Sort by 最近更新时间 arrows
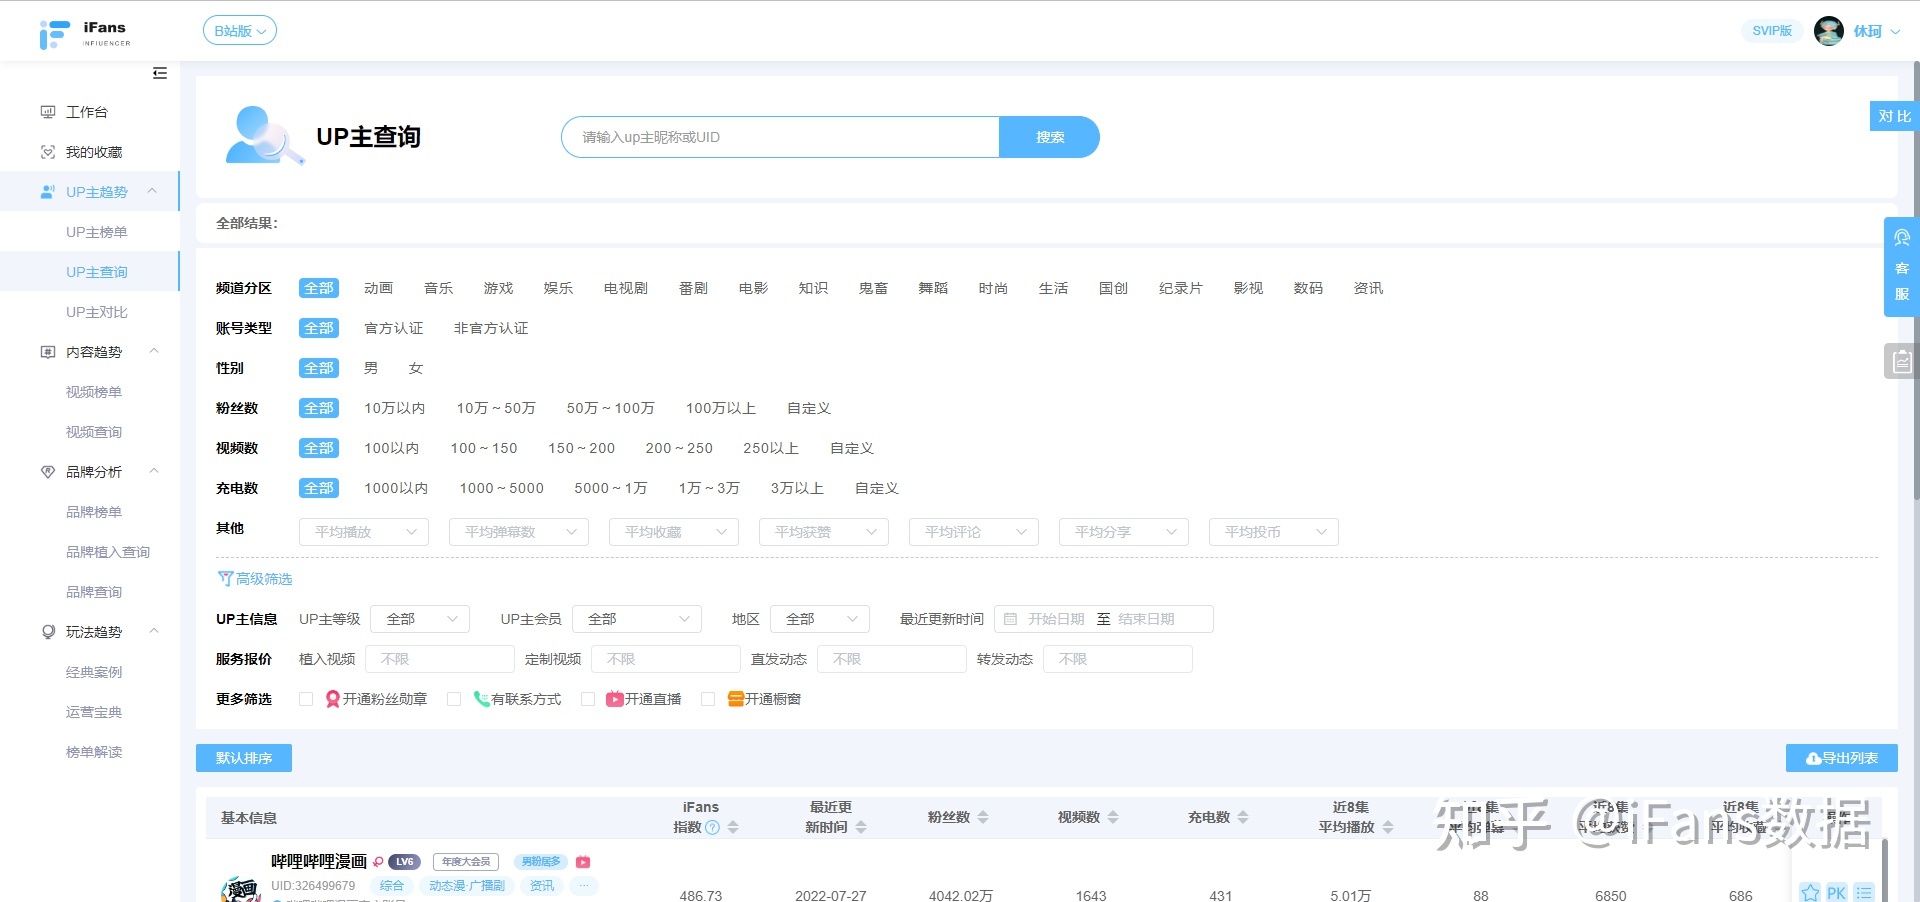1920x902 pixels. point(861,827)
